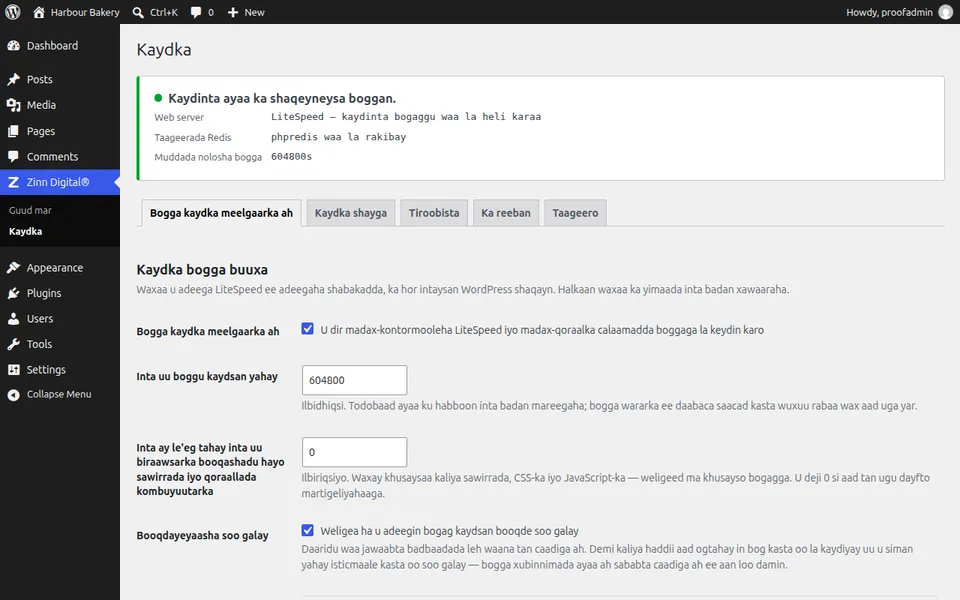Click the Kaydinta ayaa ka shaqeyneysa boggan notice
This screenshot has height=600, width=960.
[282, 99]
